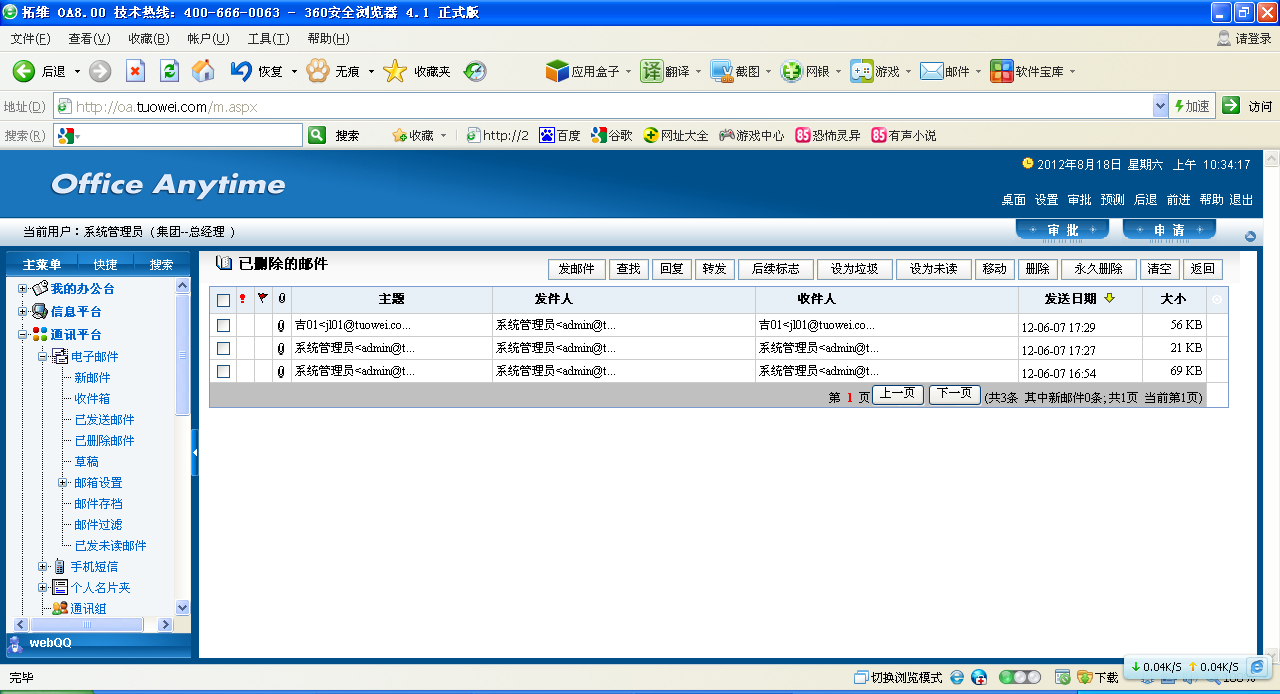Expand the 邮箱设置 tree node
Screen dimensions: 1280x694
pyautogui.click(x=62, y=483)
